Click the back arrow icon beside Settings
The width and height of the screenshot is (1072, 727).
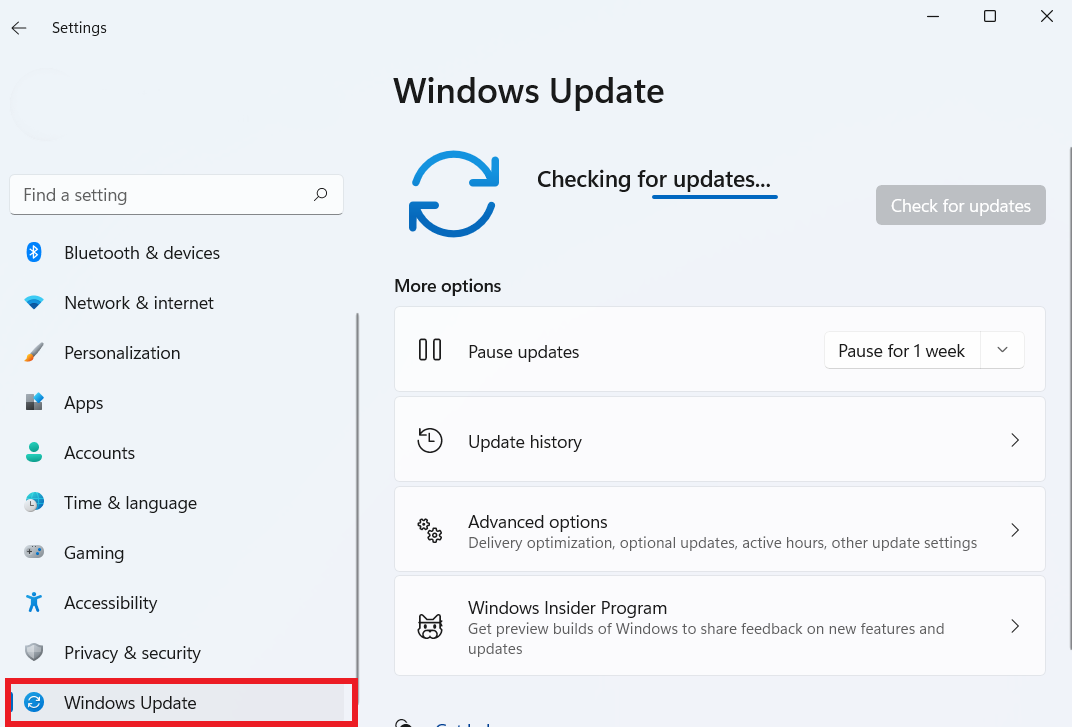pos(18,28)
